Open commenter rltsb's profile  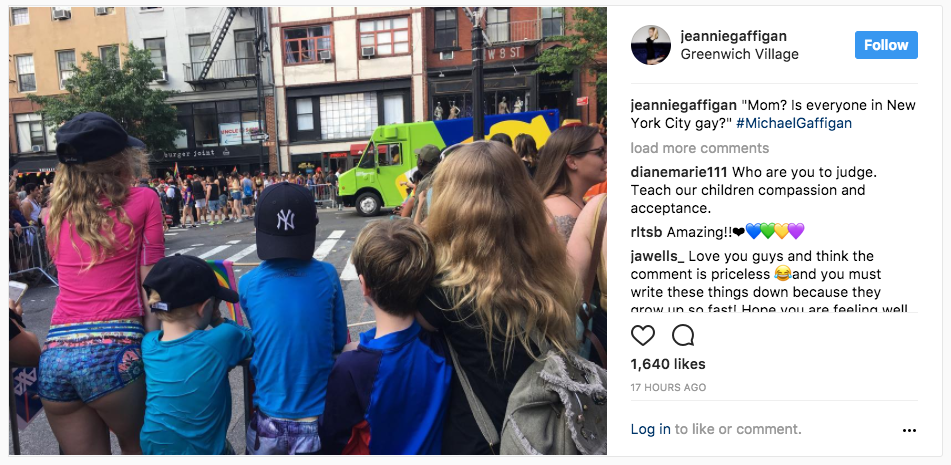coord(647,232)
